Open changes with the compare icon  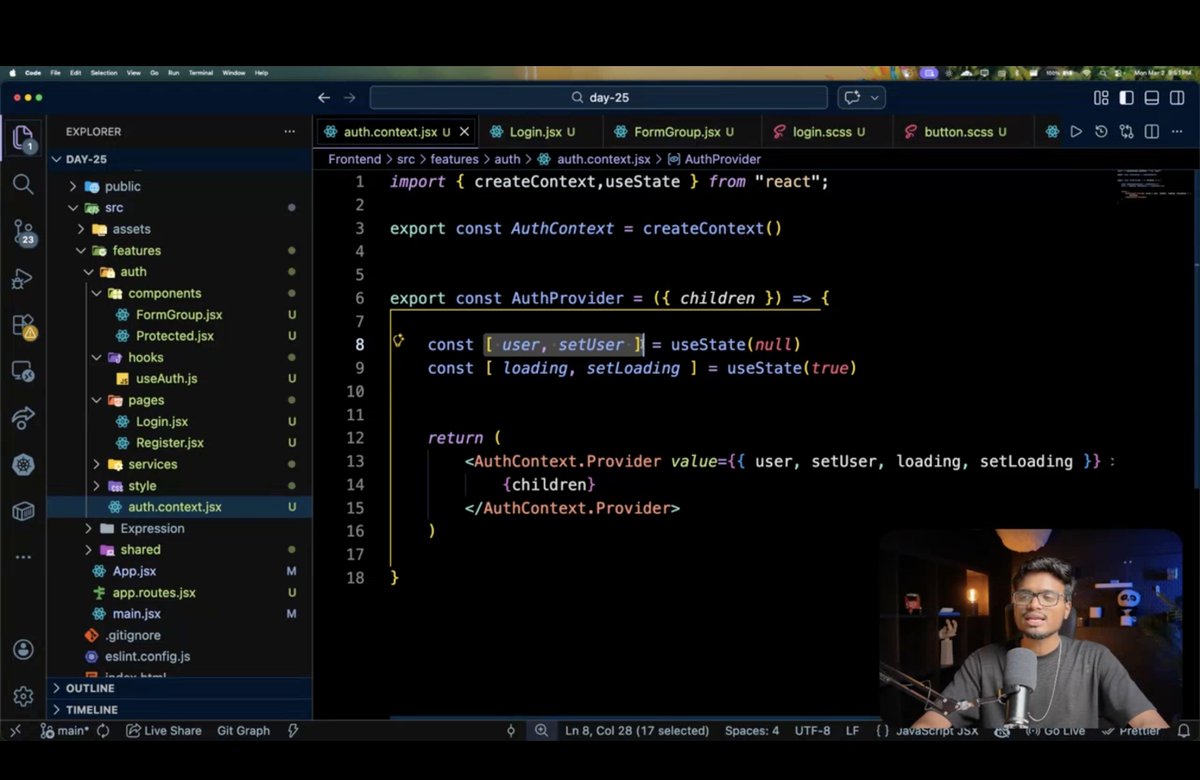pyautogui.click(x=1127, y=131)
